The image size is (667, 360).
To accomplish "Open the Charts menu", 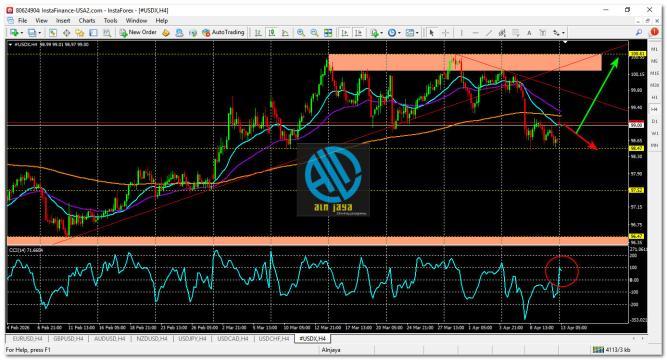I will tap(87, 20).
